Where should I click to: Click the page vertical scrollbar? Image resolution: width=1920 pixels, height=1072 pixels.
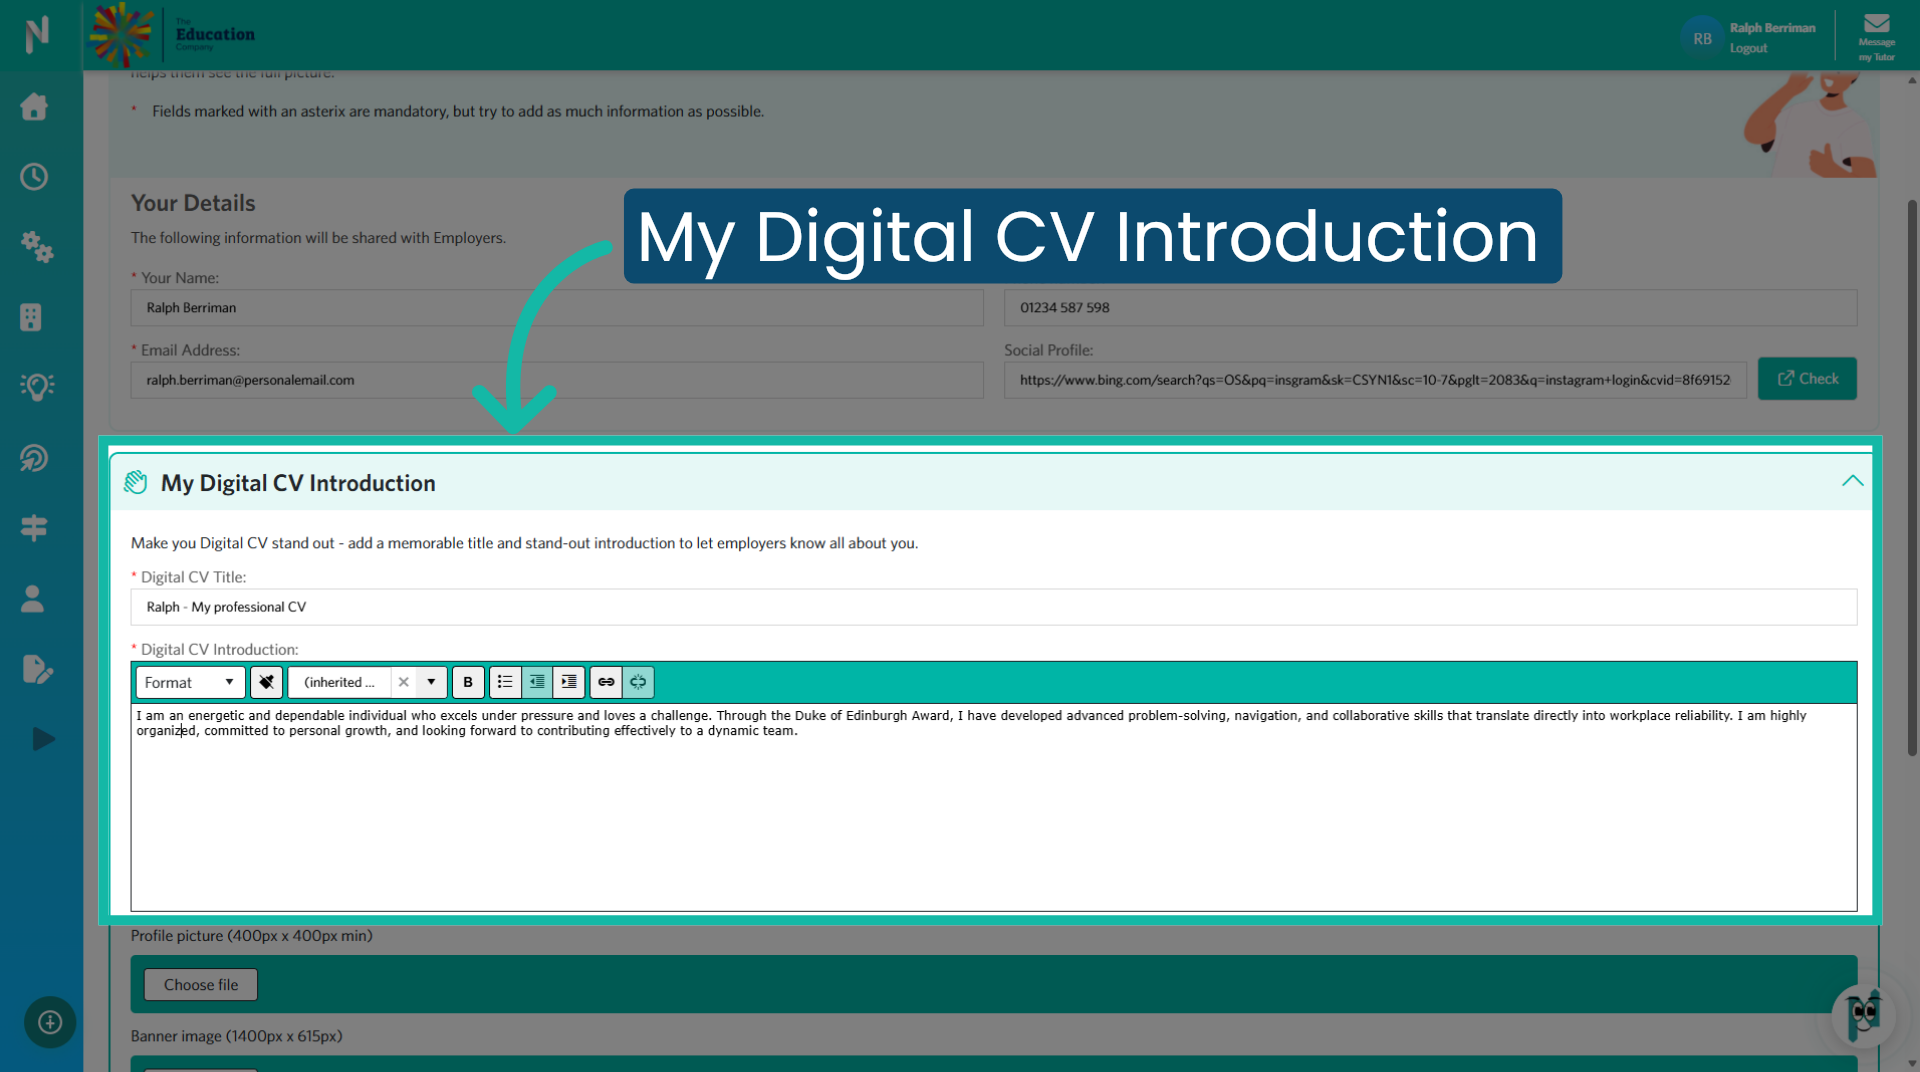(1912, 478)
